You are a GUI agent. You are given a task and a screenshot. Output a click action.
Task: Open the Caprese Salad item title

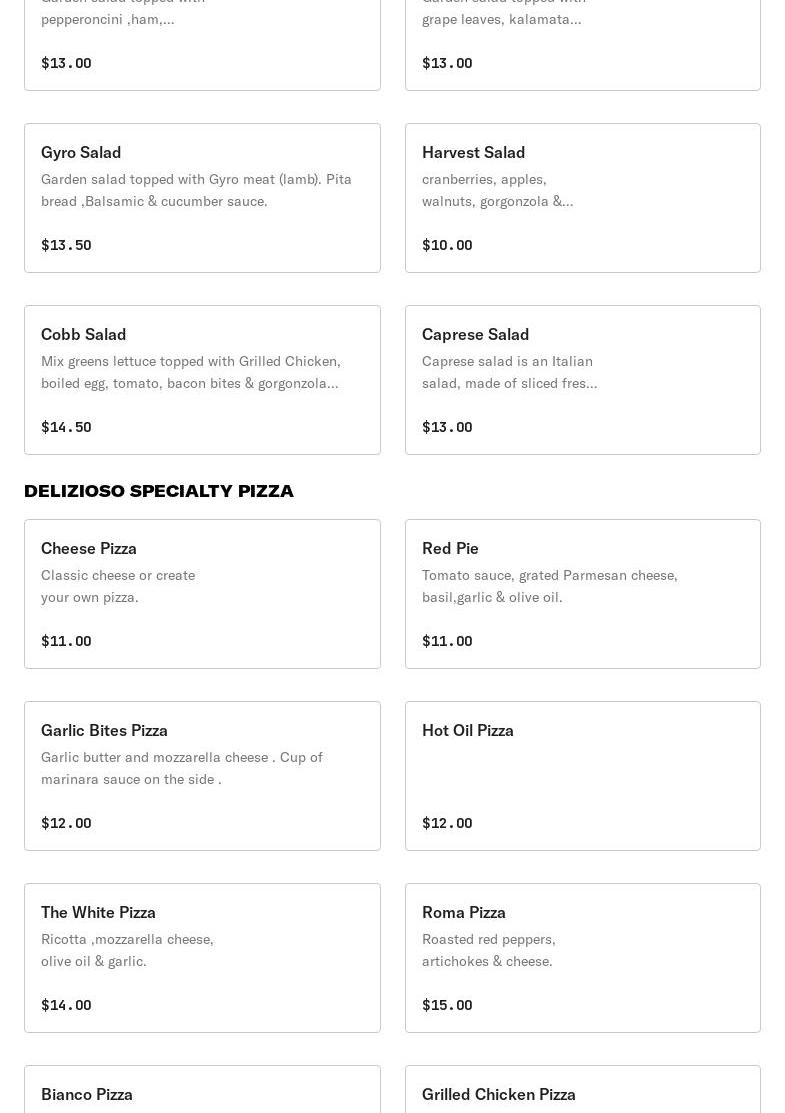point(475,334)
